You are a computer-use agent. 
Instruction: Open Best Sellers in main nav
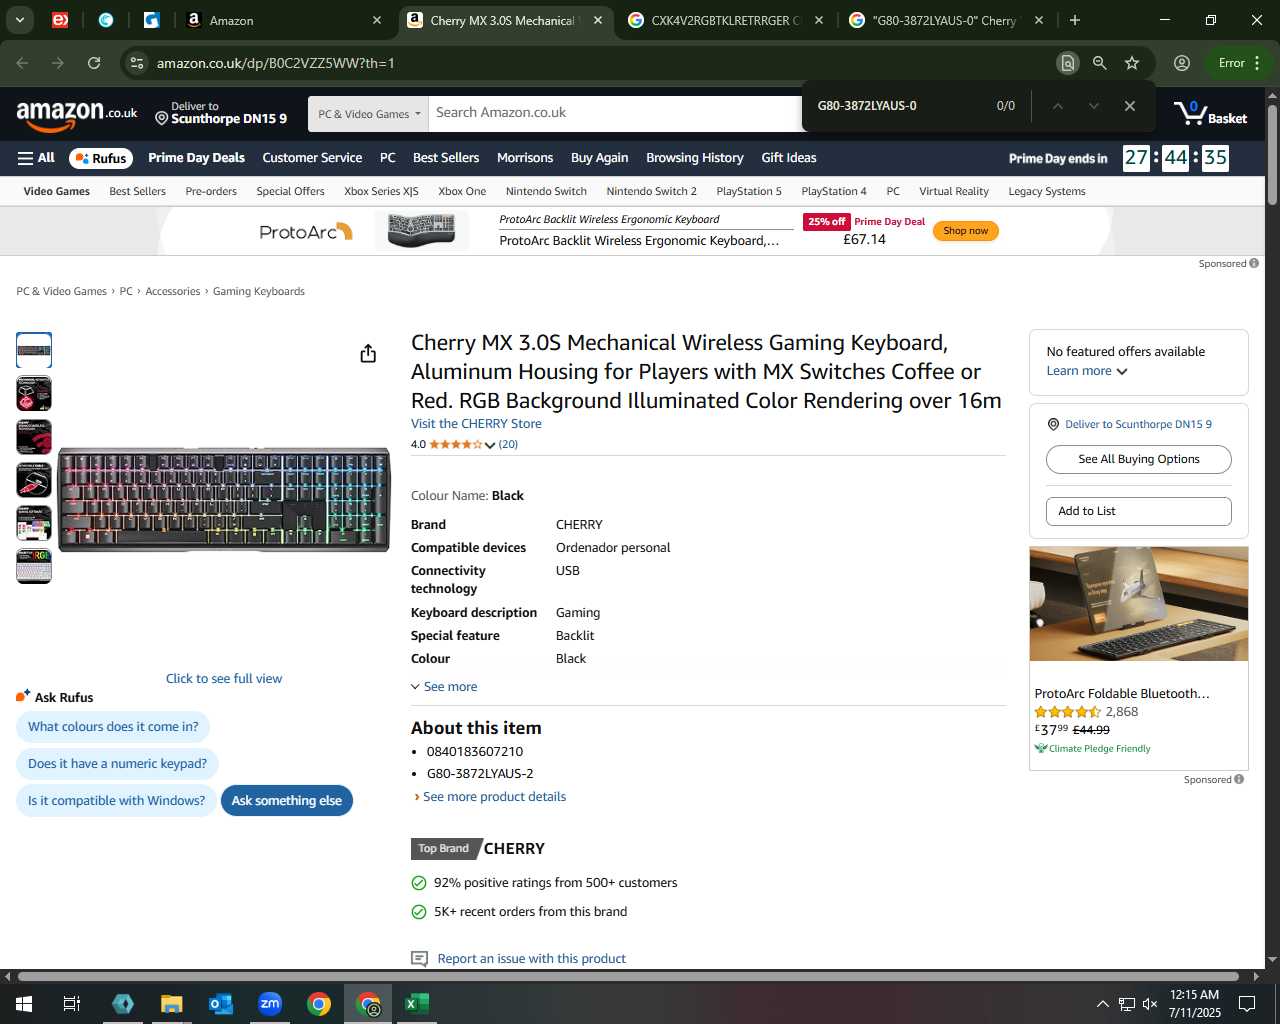(446, 158)
